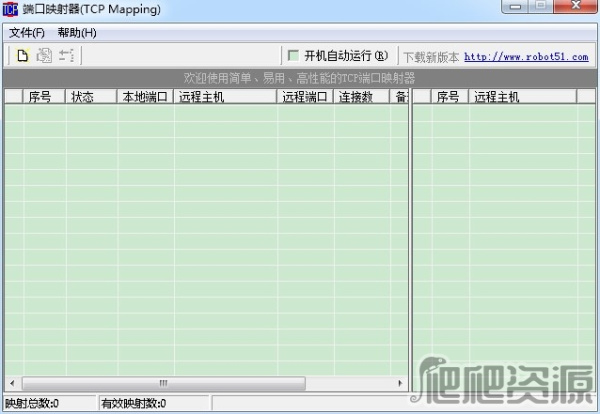Click the 状态 column header
This screenshot has height=414, width=600.
pos(91,97)
